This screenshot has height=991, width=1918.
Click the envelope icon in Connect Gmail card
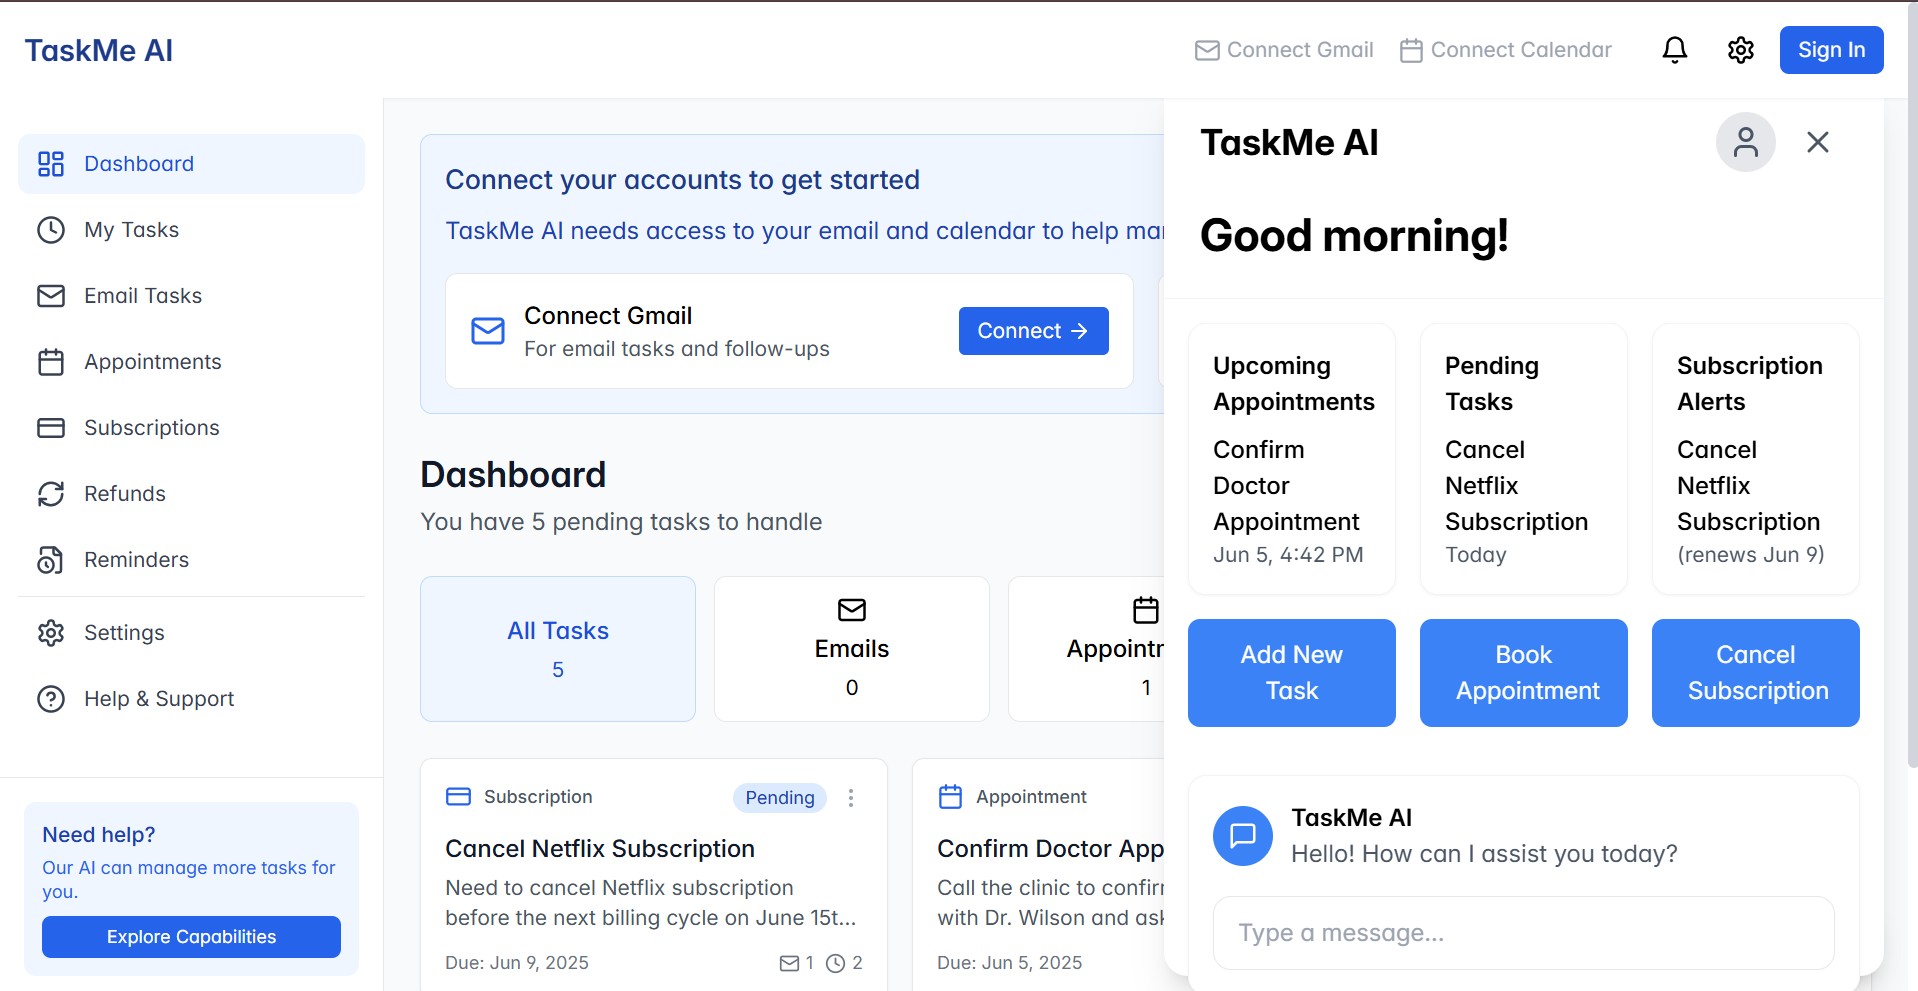click(x=488, y=331)
